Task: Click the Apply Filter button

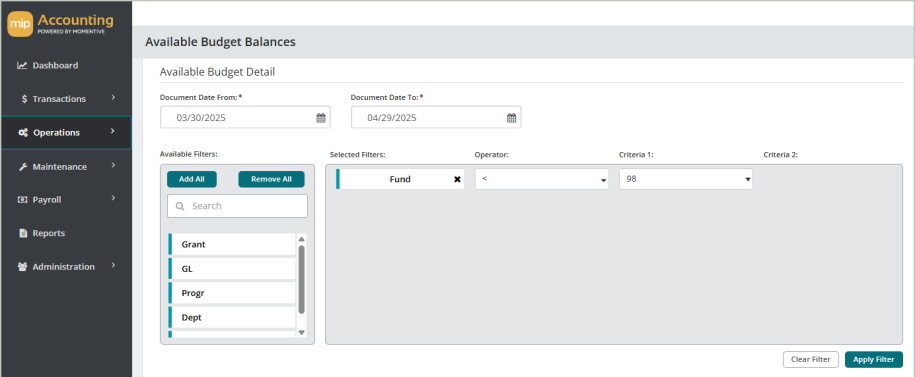Action: point(874,359)
